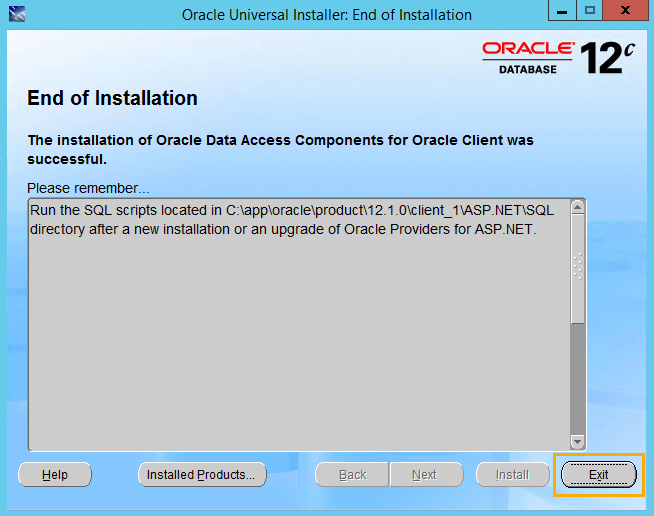Open the Help button
The width and height of the screenshot is (654, 516).
tap(55, 475)
